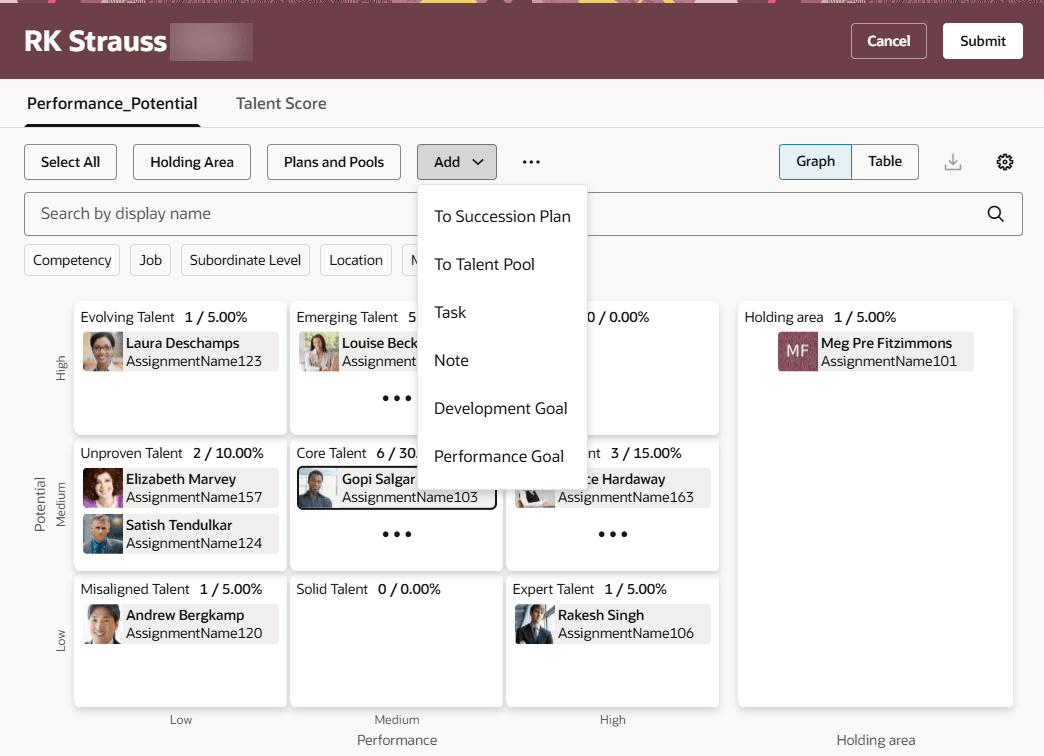
Task: Switch to Table view
Action: point(885,161)
